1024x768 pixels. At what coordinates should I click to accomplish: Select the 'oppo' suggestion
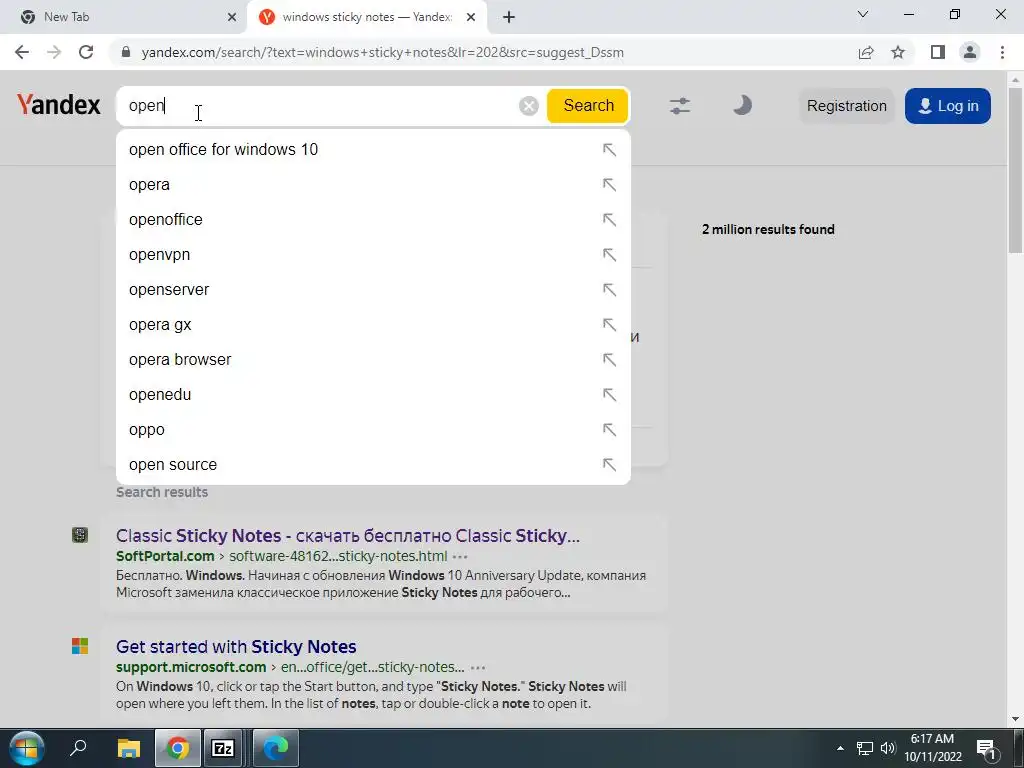pos(373,430)
